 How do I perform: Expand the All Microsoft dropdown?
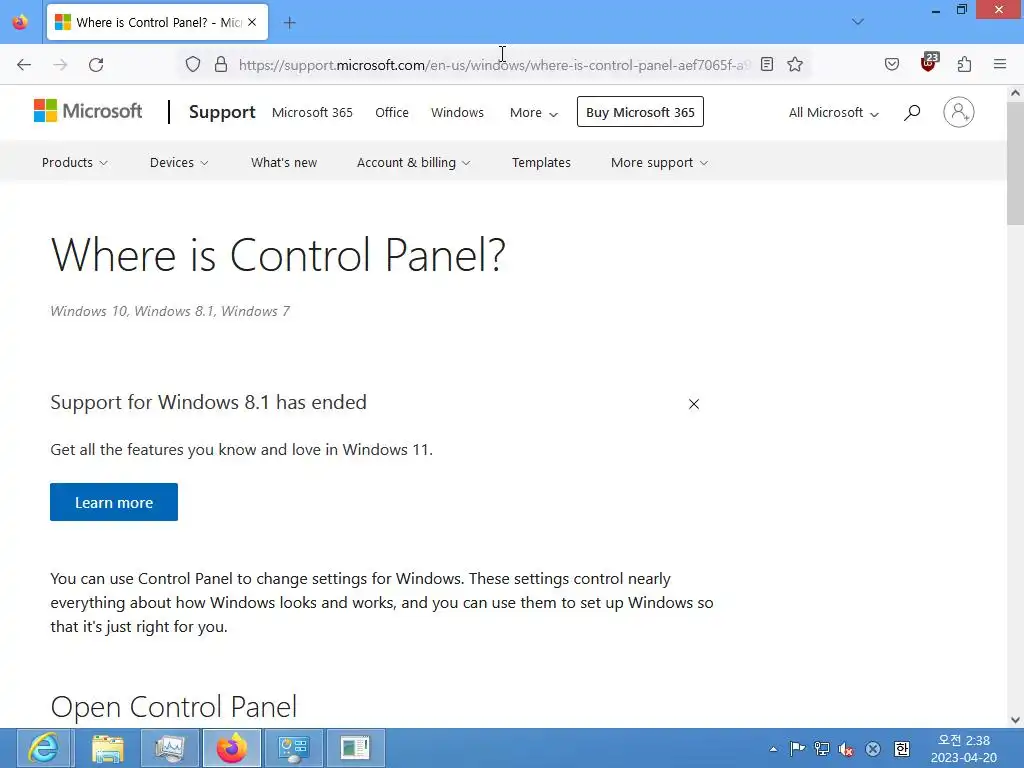[834, 112]
